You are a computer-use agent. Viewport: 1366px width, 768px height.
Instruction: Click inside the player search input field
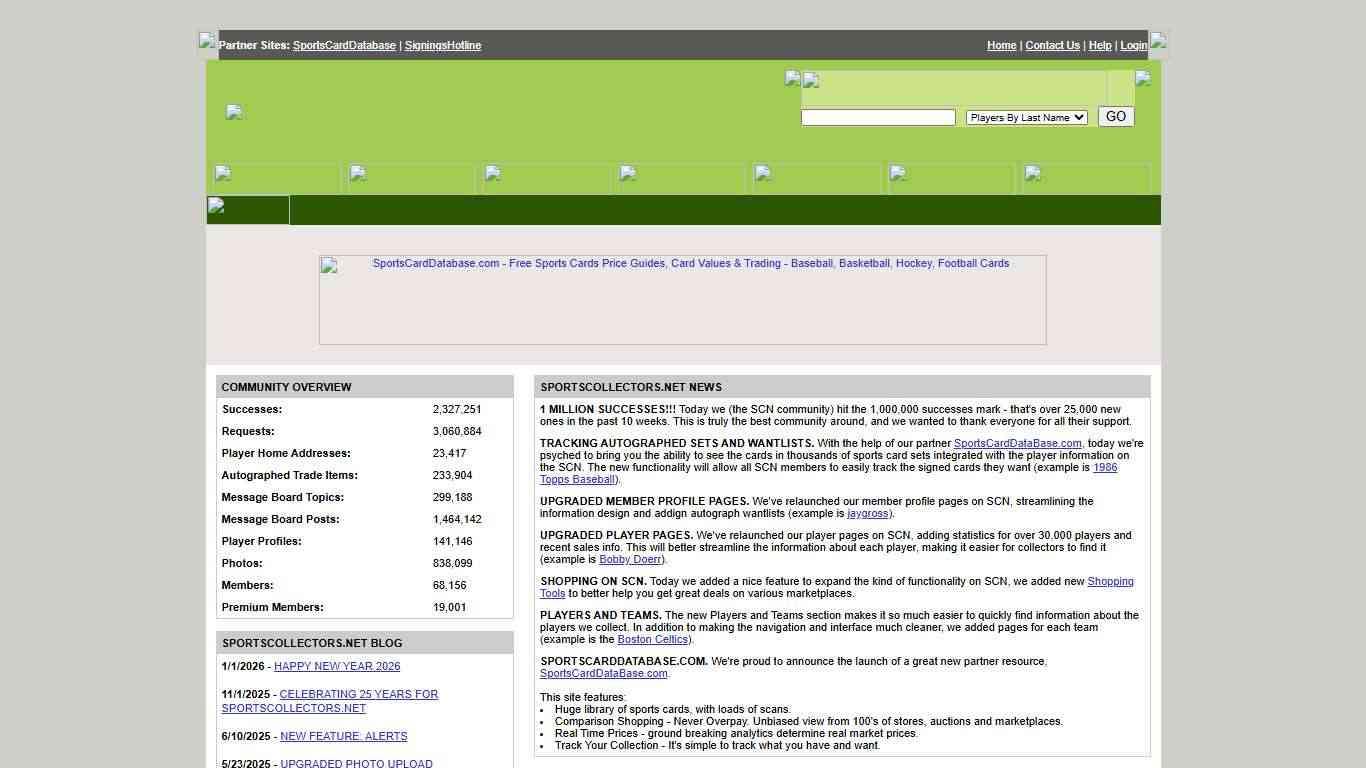coord(878,117)
